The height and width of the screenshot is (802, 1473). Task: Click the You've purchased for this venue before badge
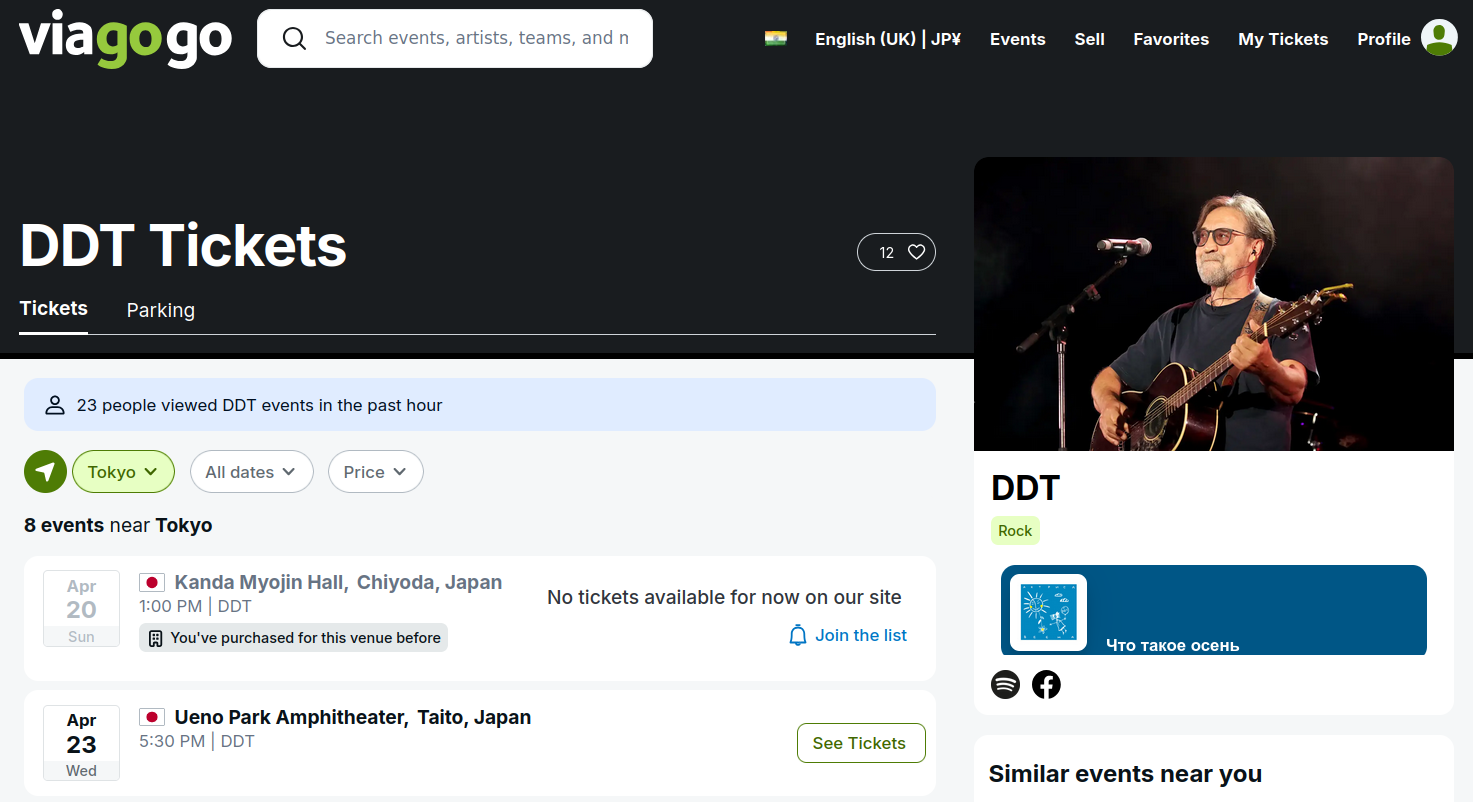[x=293, y=638]
